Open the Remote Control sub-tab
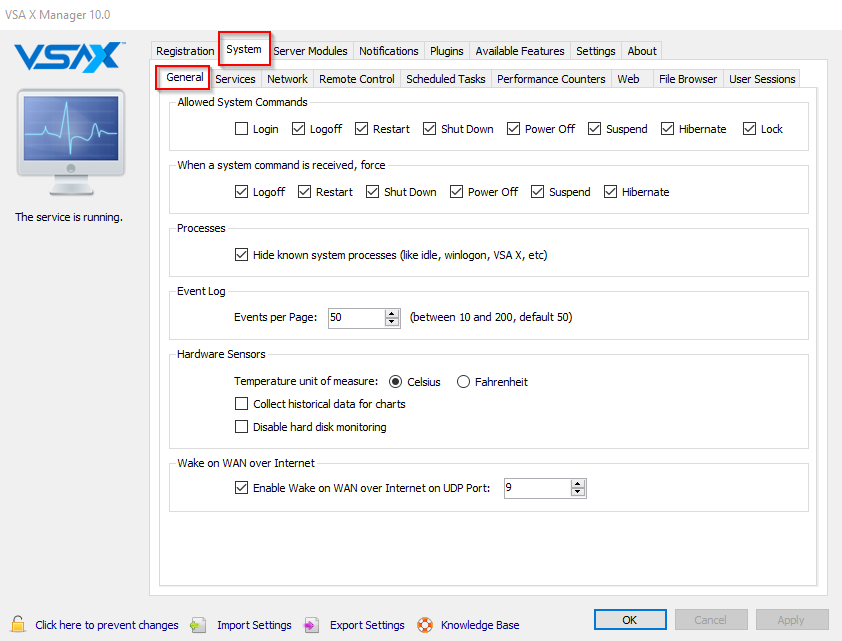 click(357, 79)
